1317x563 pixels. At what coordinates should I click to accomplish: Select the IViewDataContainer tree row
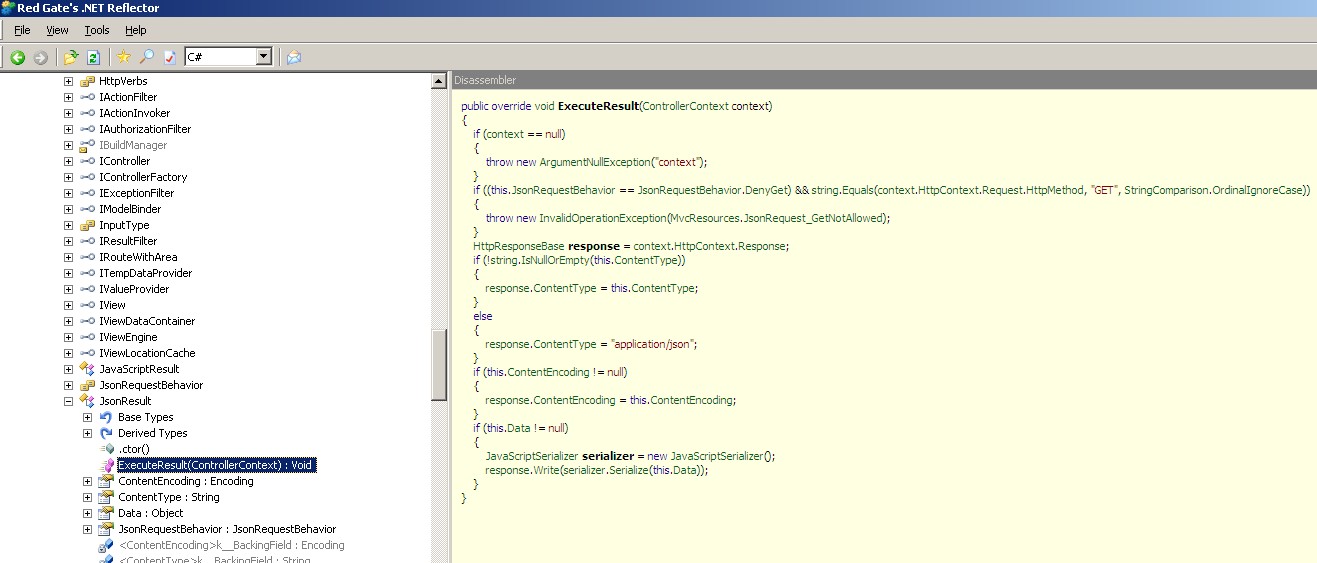[x=147, y=321]
